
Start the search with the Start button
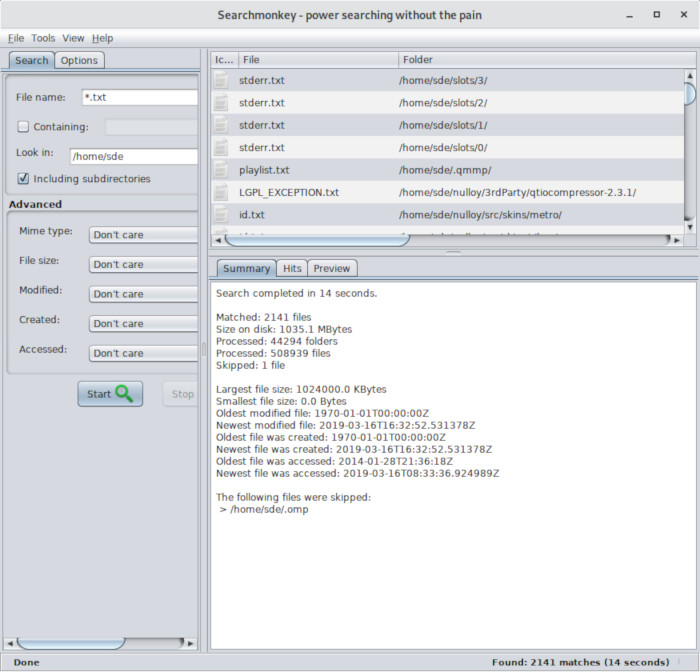click(x=110, y=394)
